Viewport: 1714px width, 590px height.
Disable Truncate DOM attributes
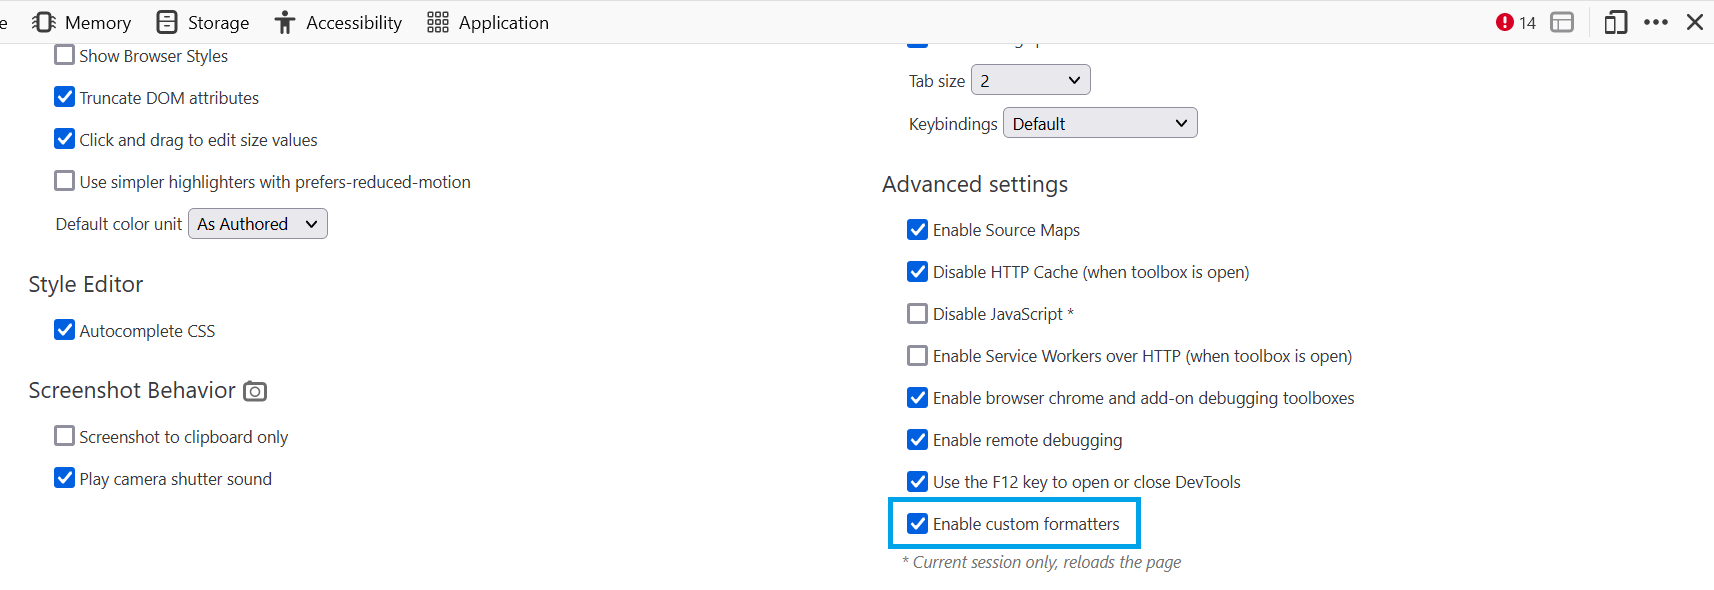pyautogui.click(x=65, y=97)
